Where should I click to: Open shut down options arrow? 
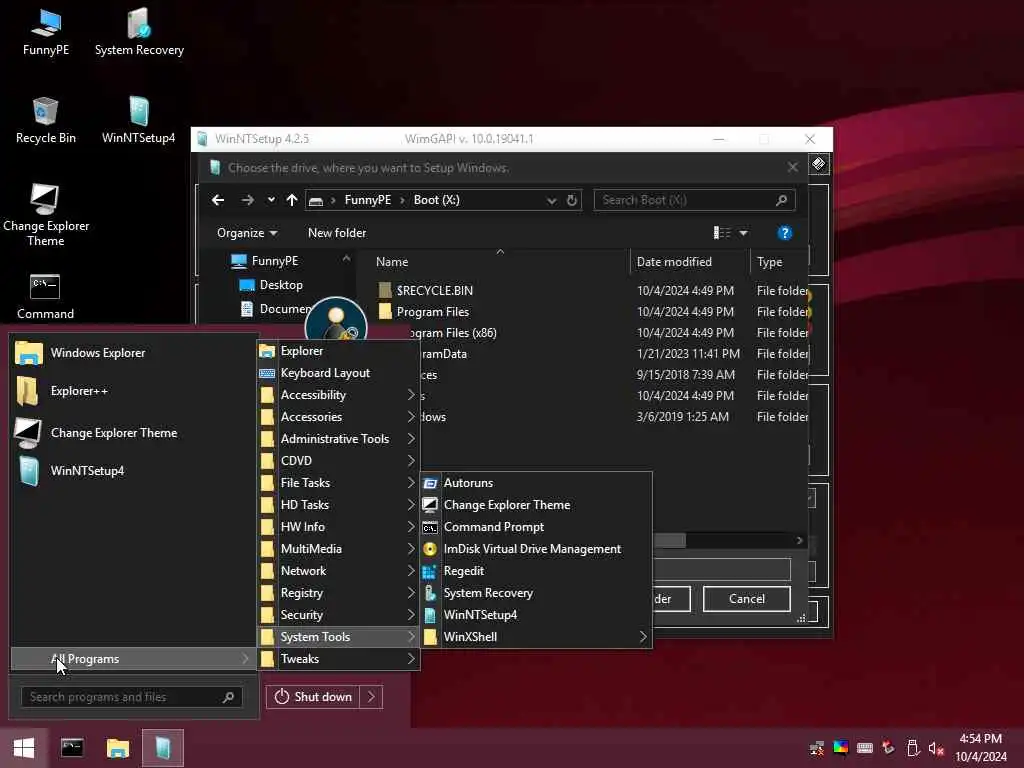coord(371,697)
